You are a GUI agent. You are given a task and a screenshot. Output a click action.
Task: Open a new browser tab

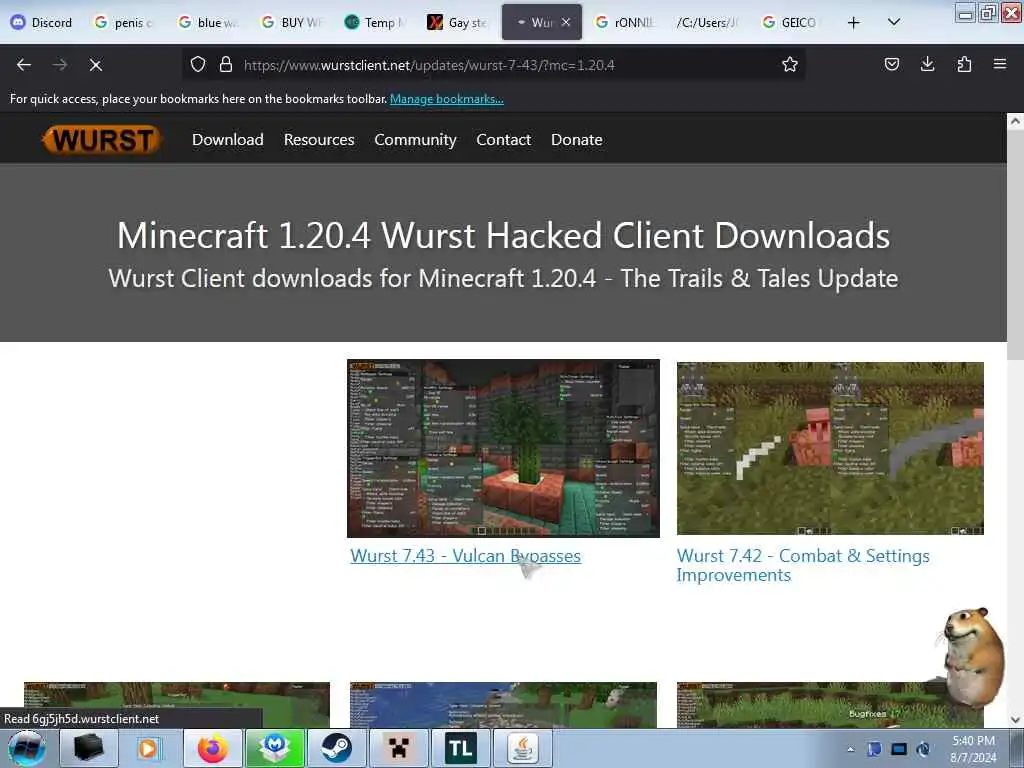pos(853,23)
